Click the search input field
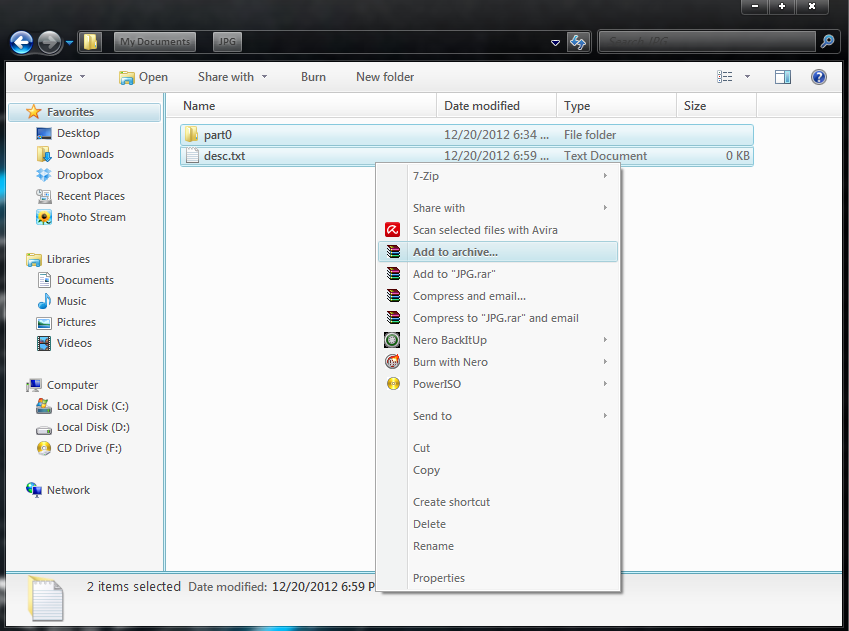Screen dimensions: 849x631 click(706, 42)
